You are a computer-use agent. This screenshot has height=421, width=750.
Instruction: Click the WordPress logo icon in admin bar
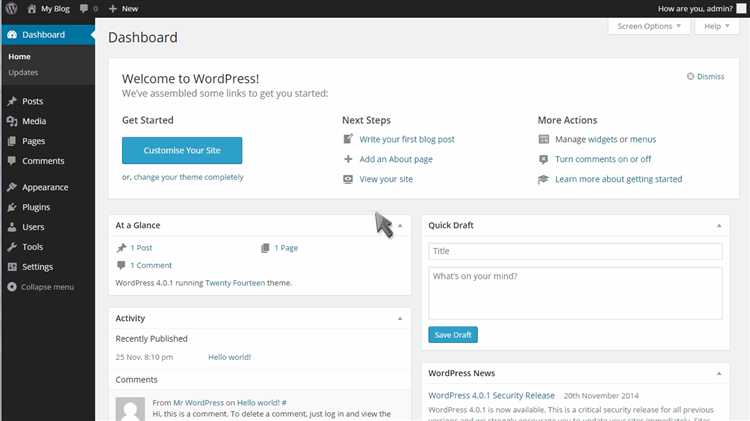tap(10, 8)
